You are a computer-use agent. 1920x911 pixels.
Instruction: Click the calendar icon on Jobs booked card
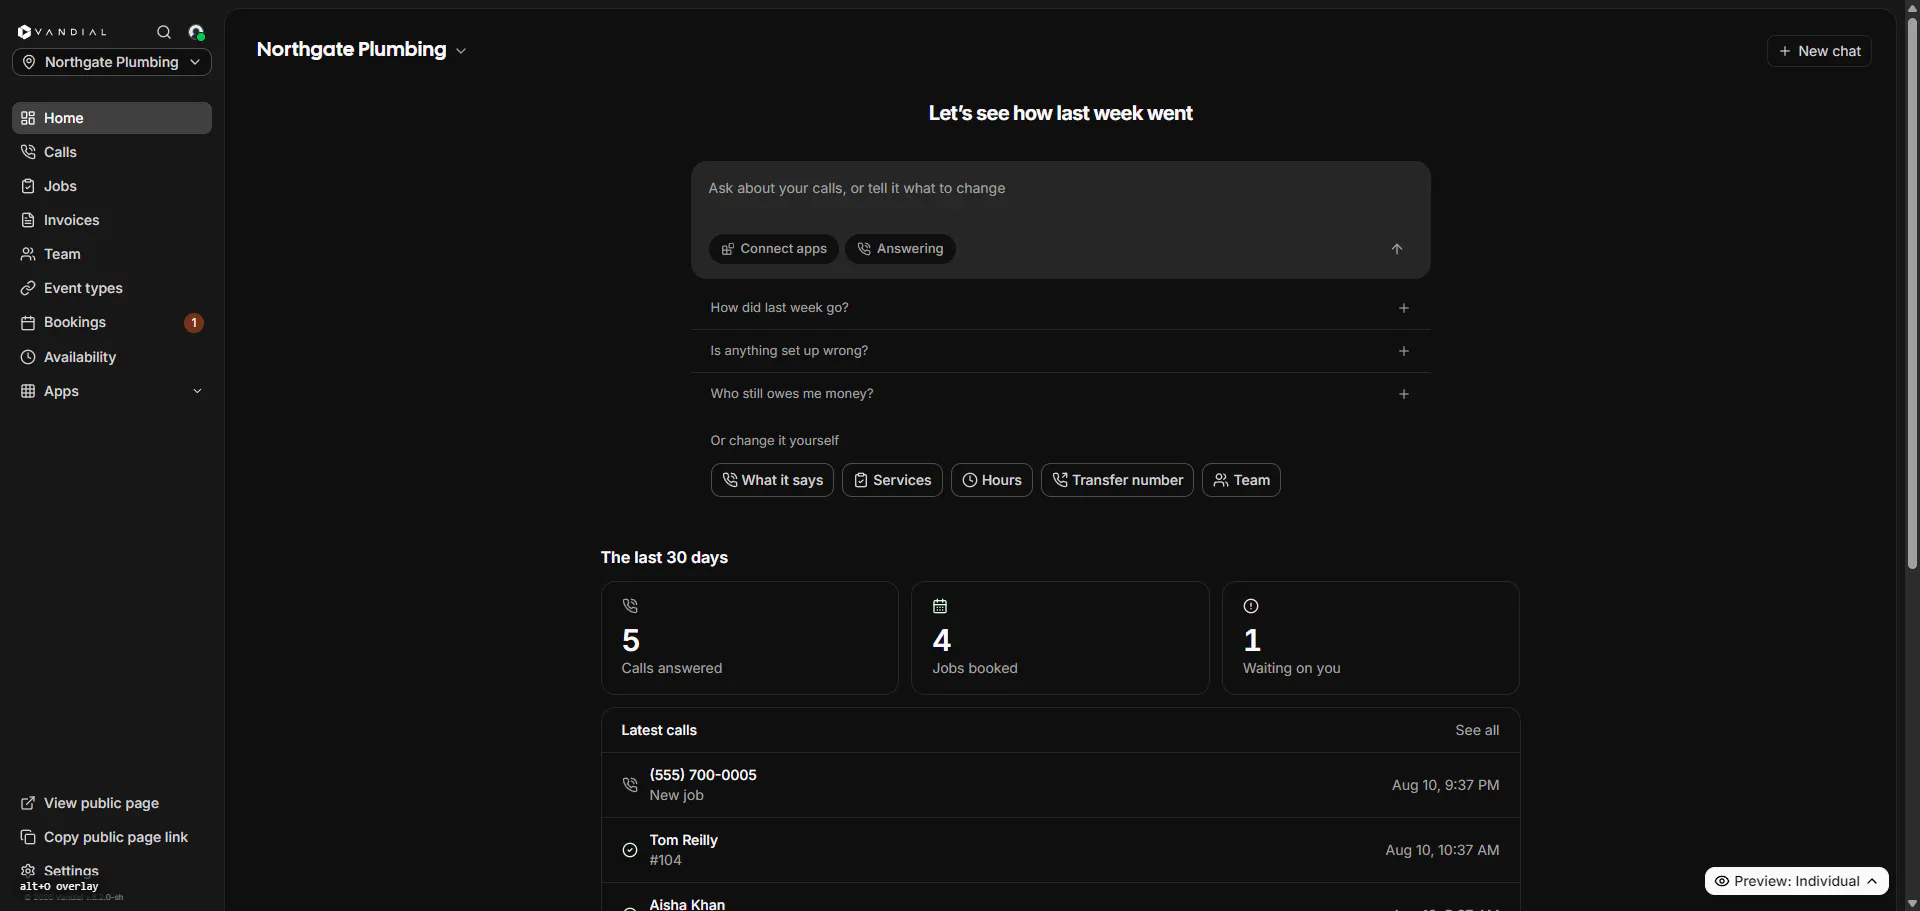coord(940,606)
